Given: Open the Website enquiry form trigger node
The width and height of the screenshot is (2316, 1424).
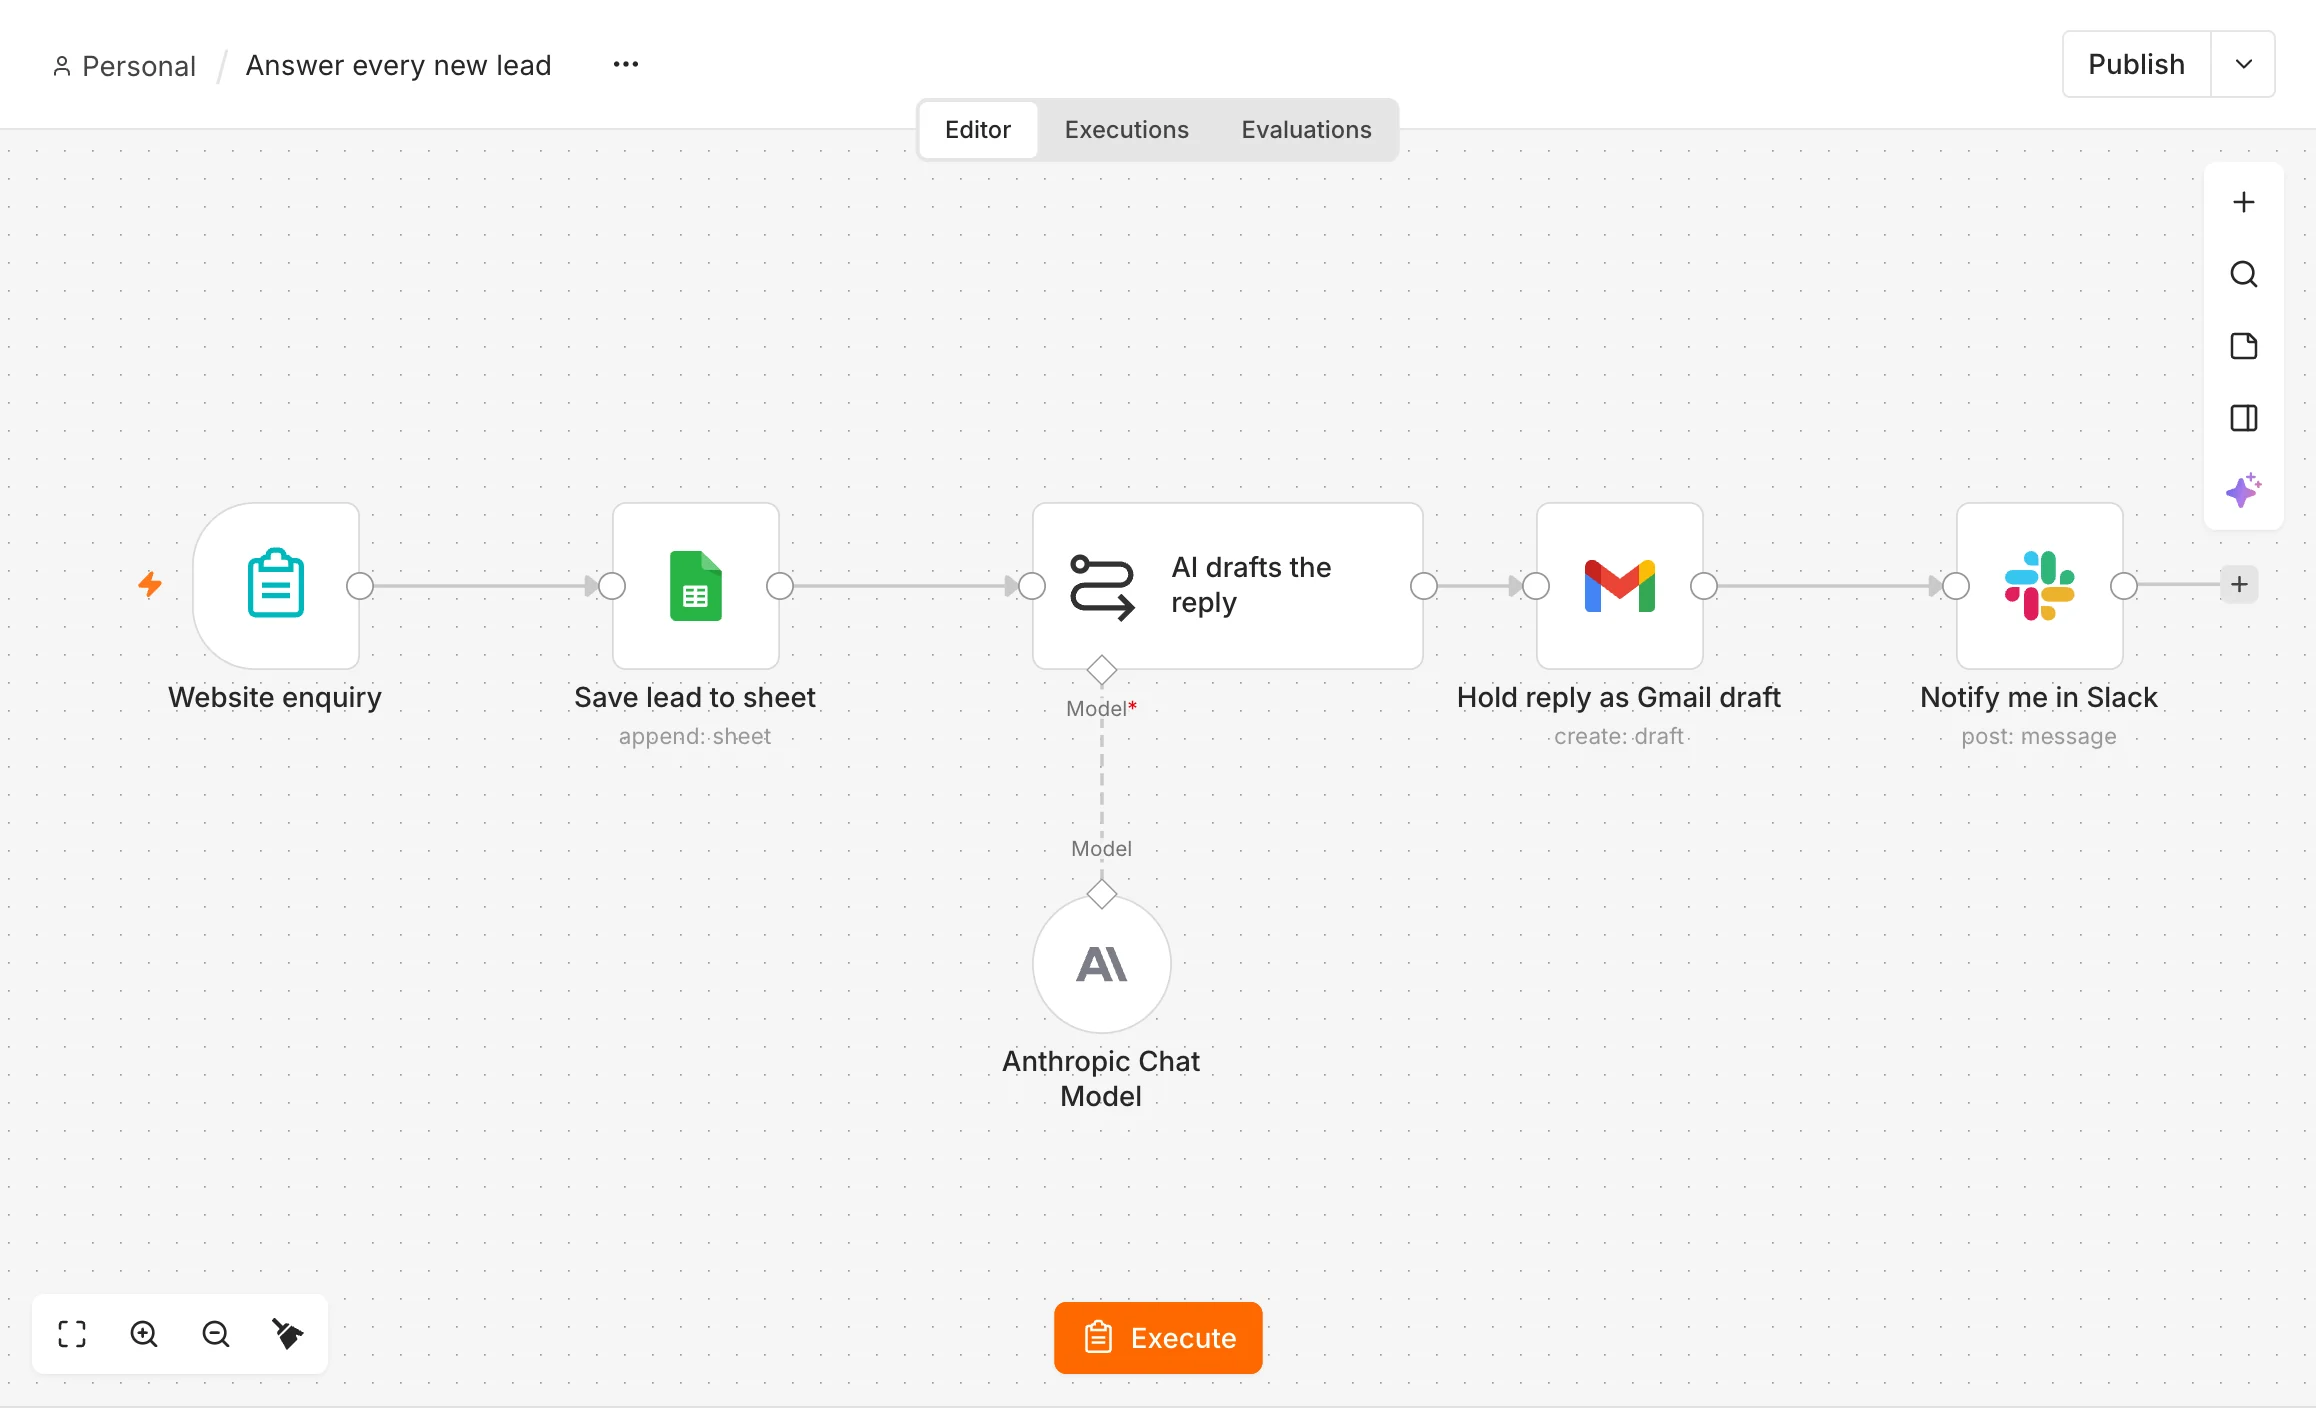Looking at the screenshot, I should click(276, 586).
